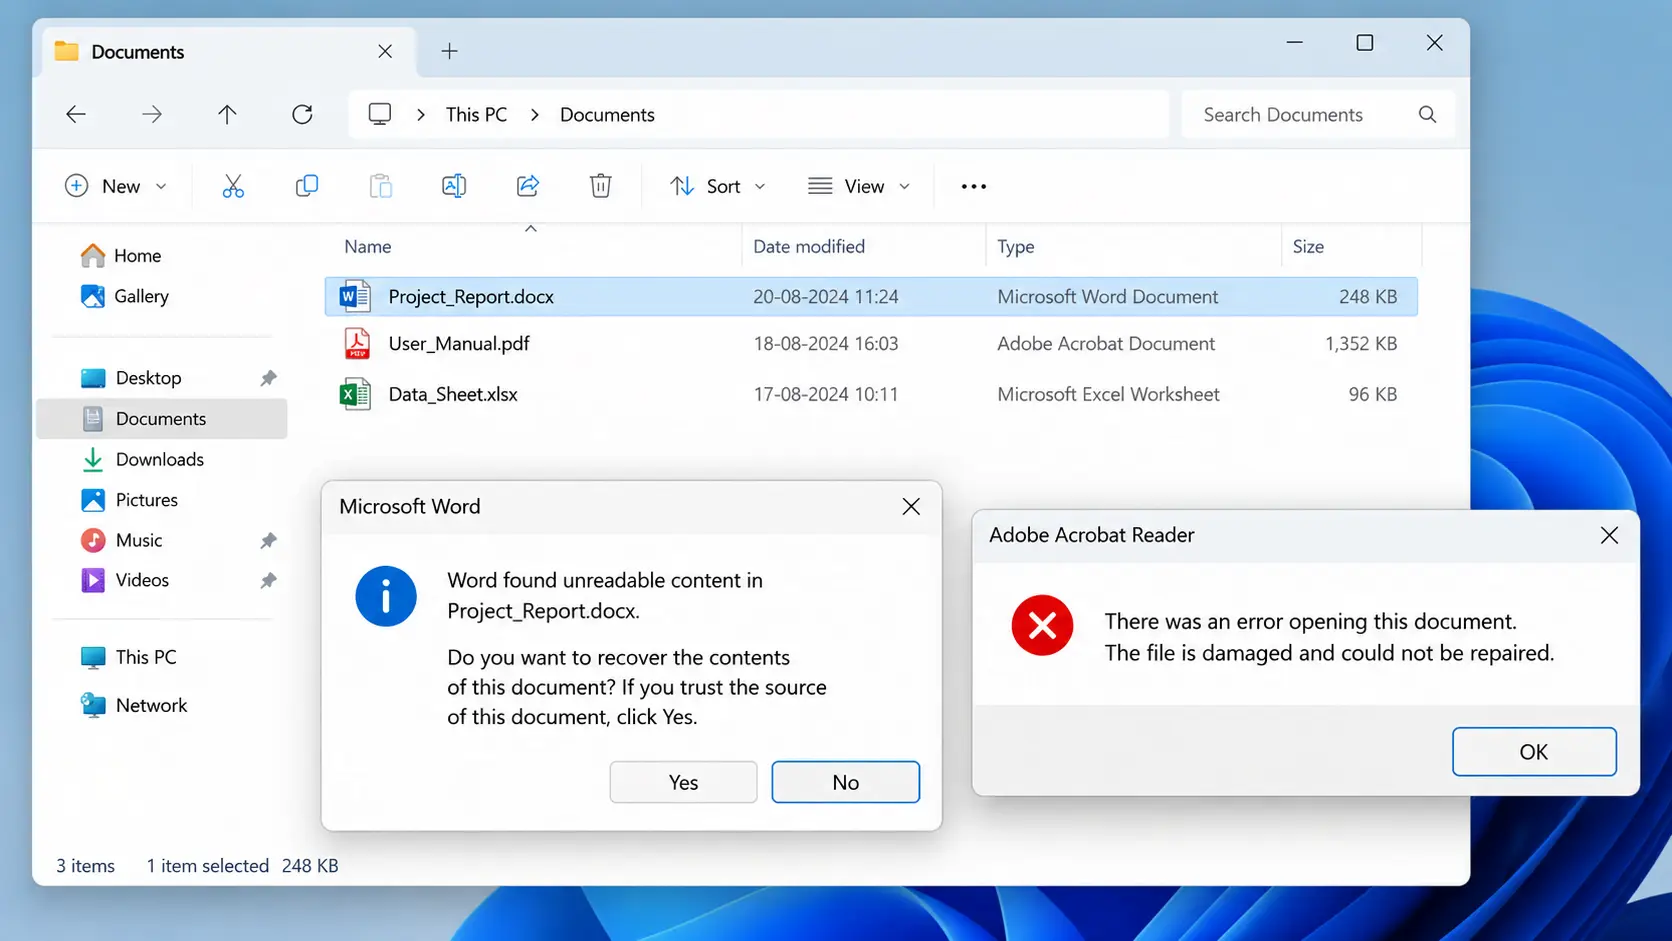Click the Share icon in toolbar

528,186
